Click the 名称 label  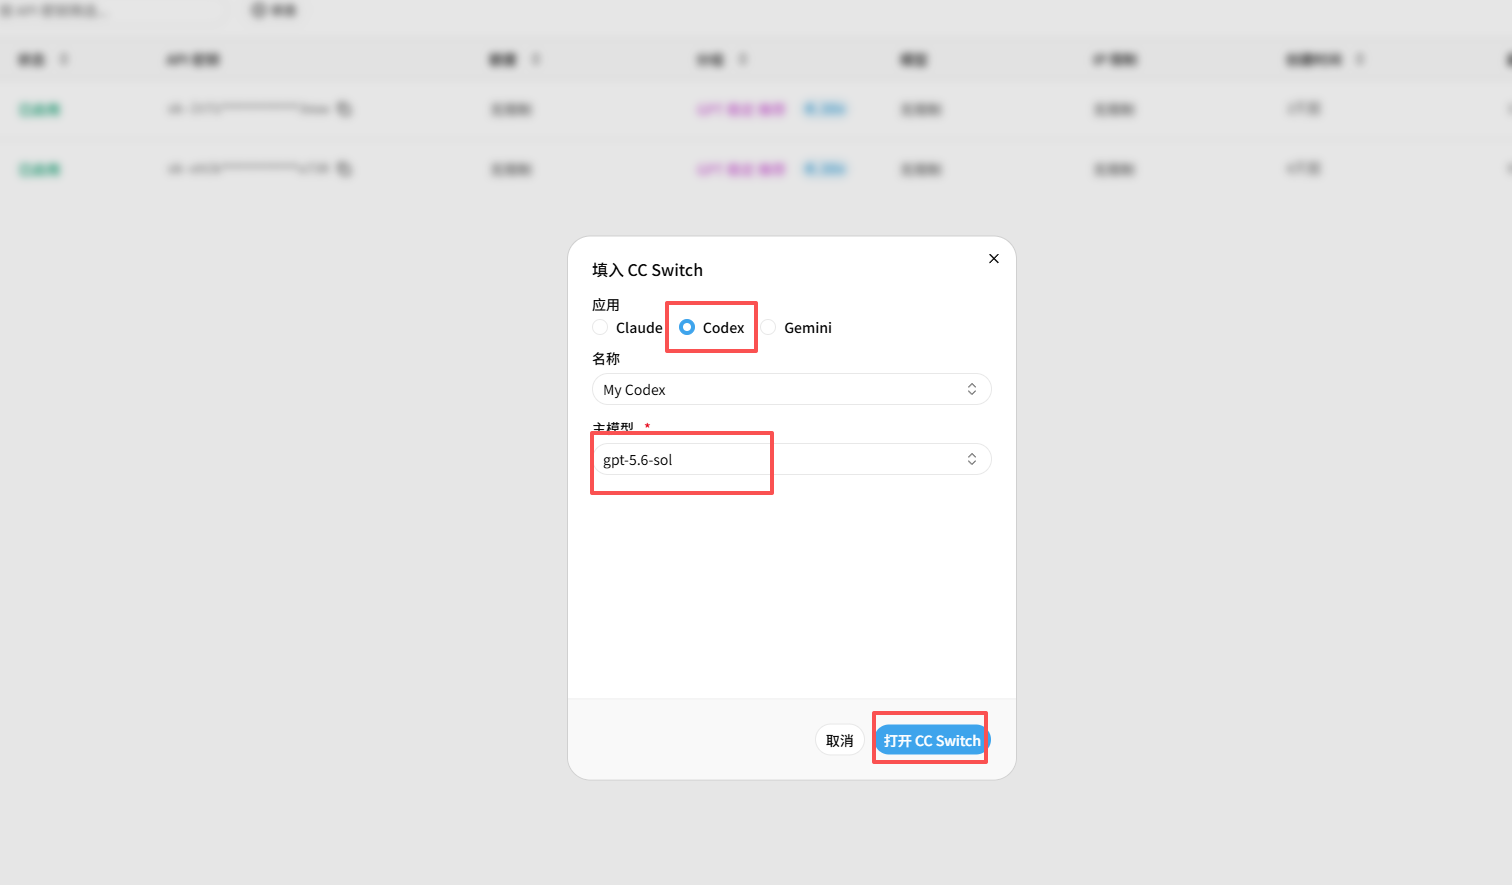(x=606, y=359)
